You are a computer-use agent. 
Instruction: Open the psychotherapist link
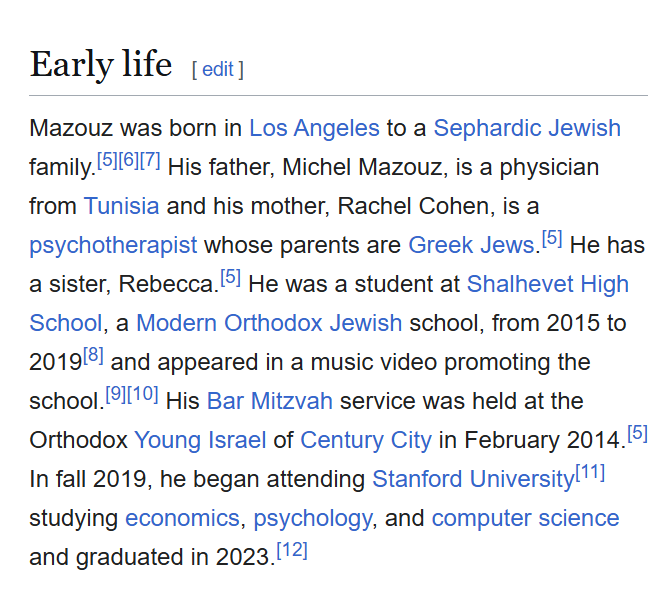tap(113, 245)
